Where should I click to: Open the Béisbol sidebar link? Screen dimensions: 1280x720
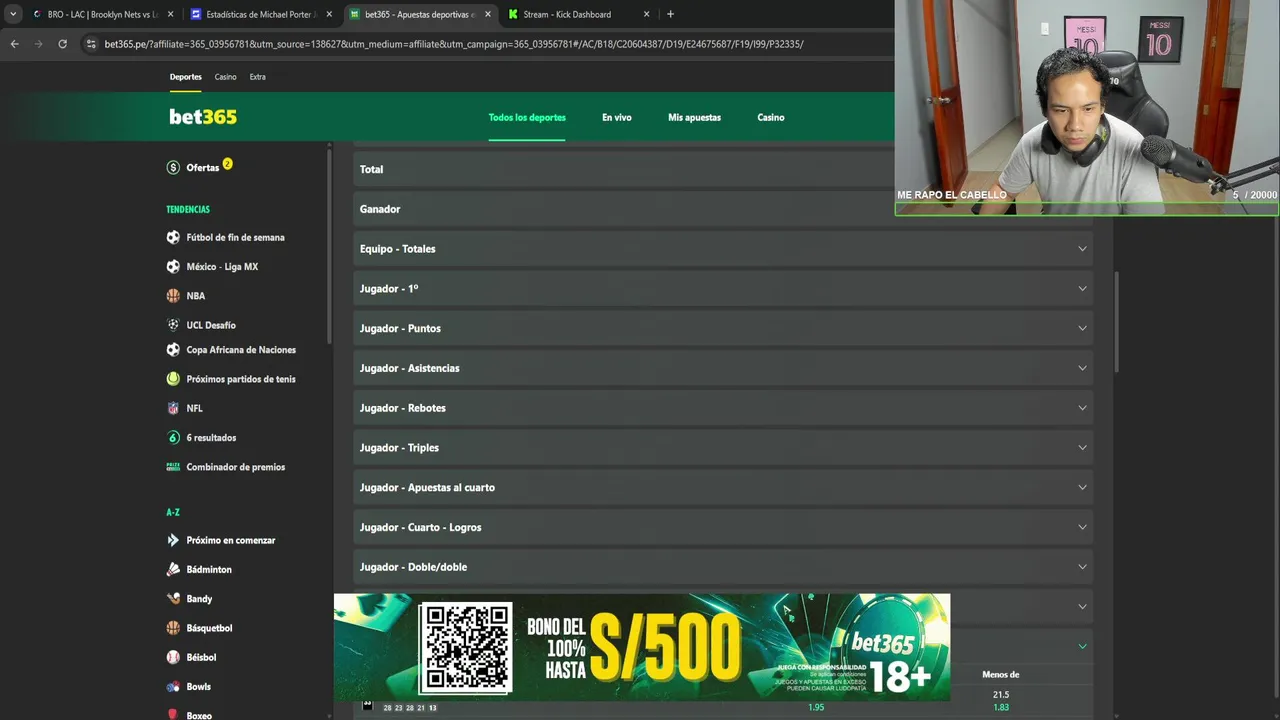201,657
